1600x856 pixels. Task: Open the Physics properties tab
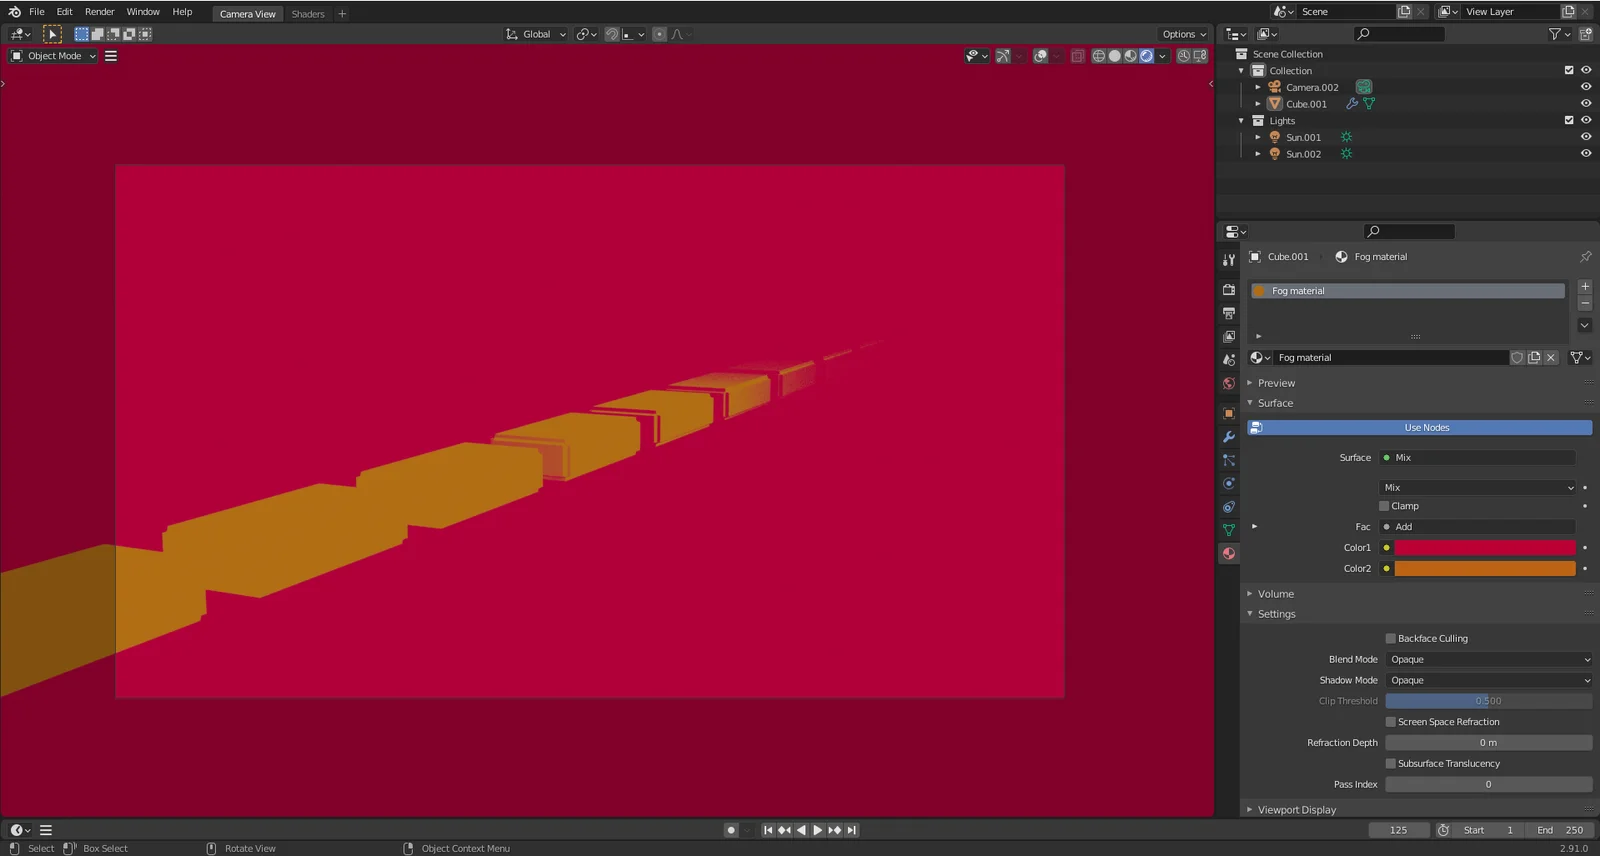[1229, 484]
